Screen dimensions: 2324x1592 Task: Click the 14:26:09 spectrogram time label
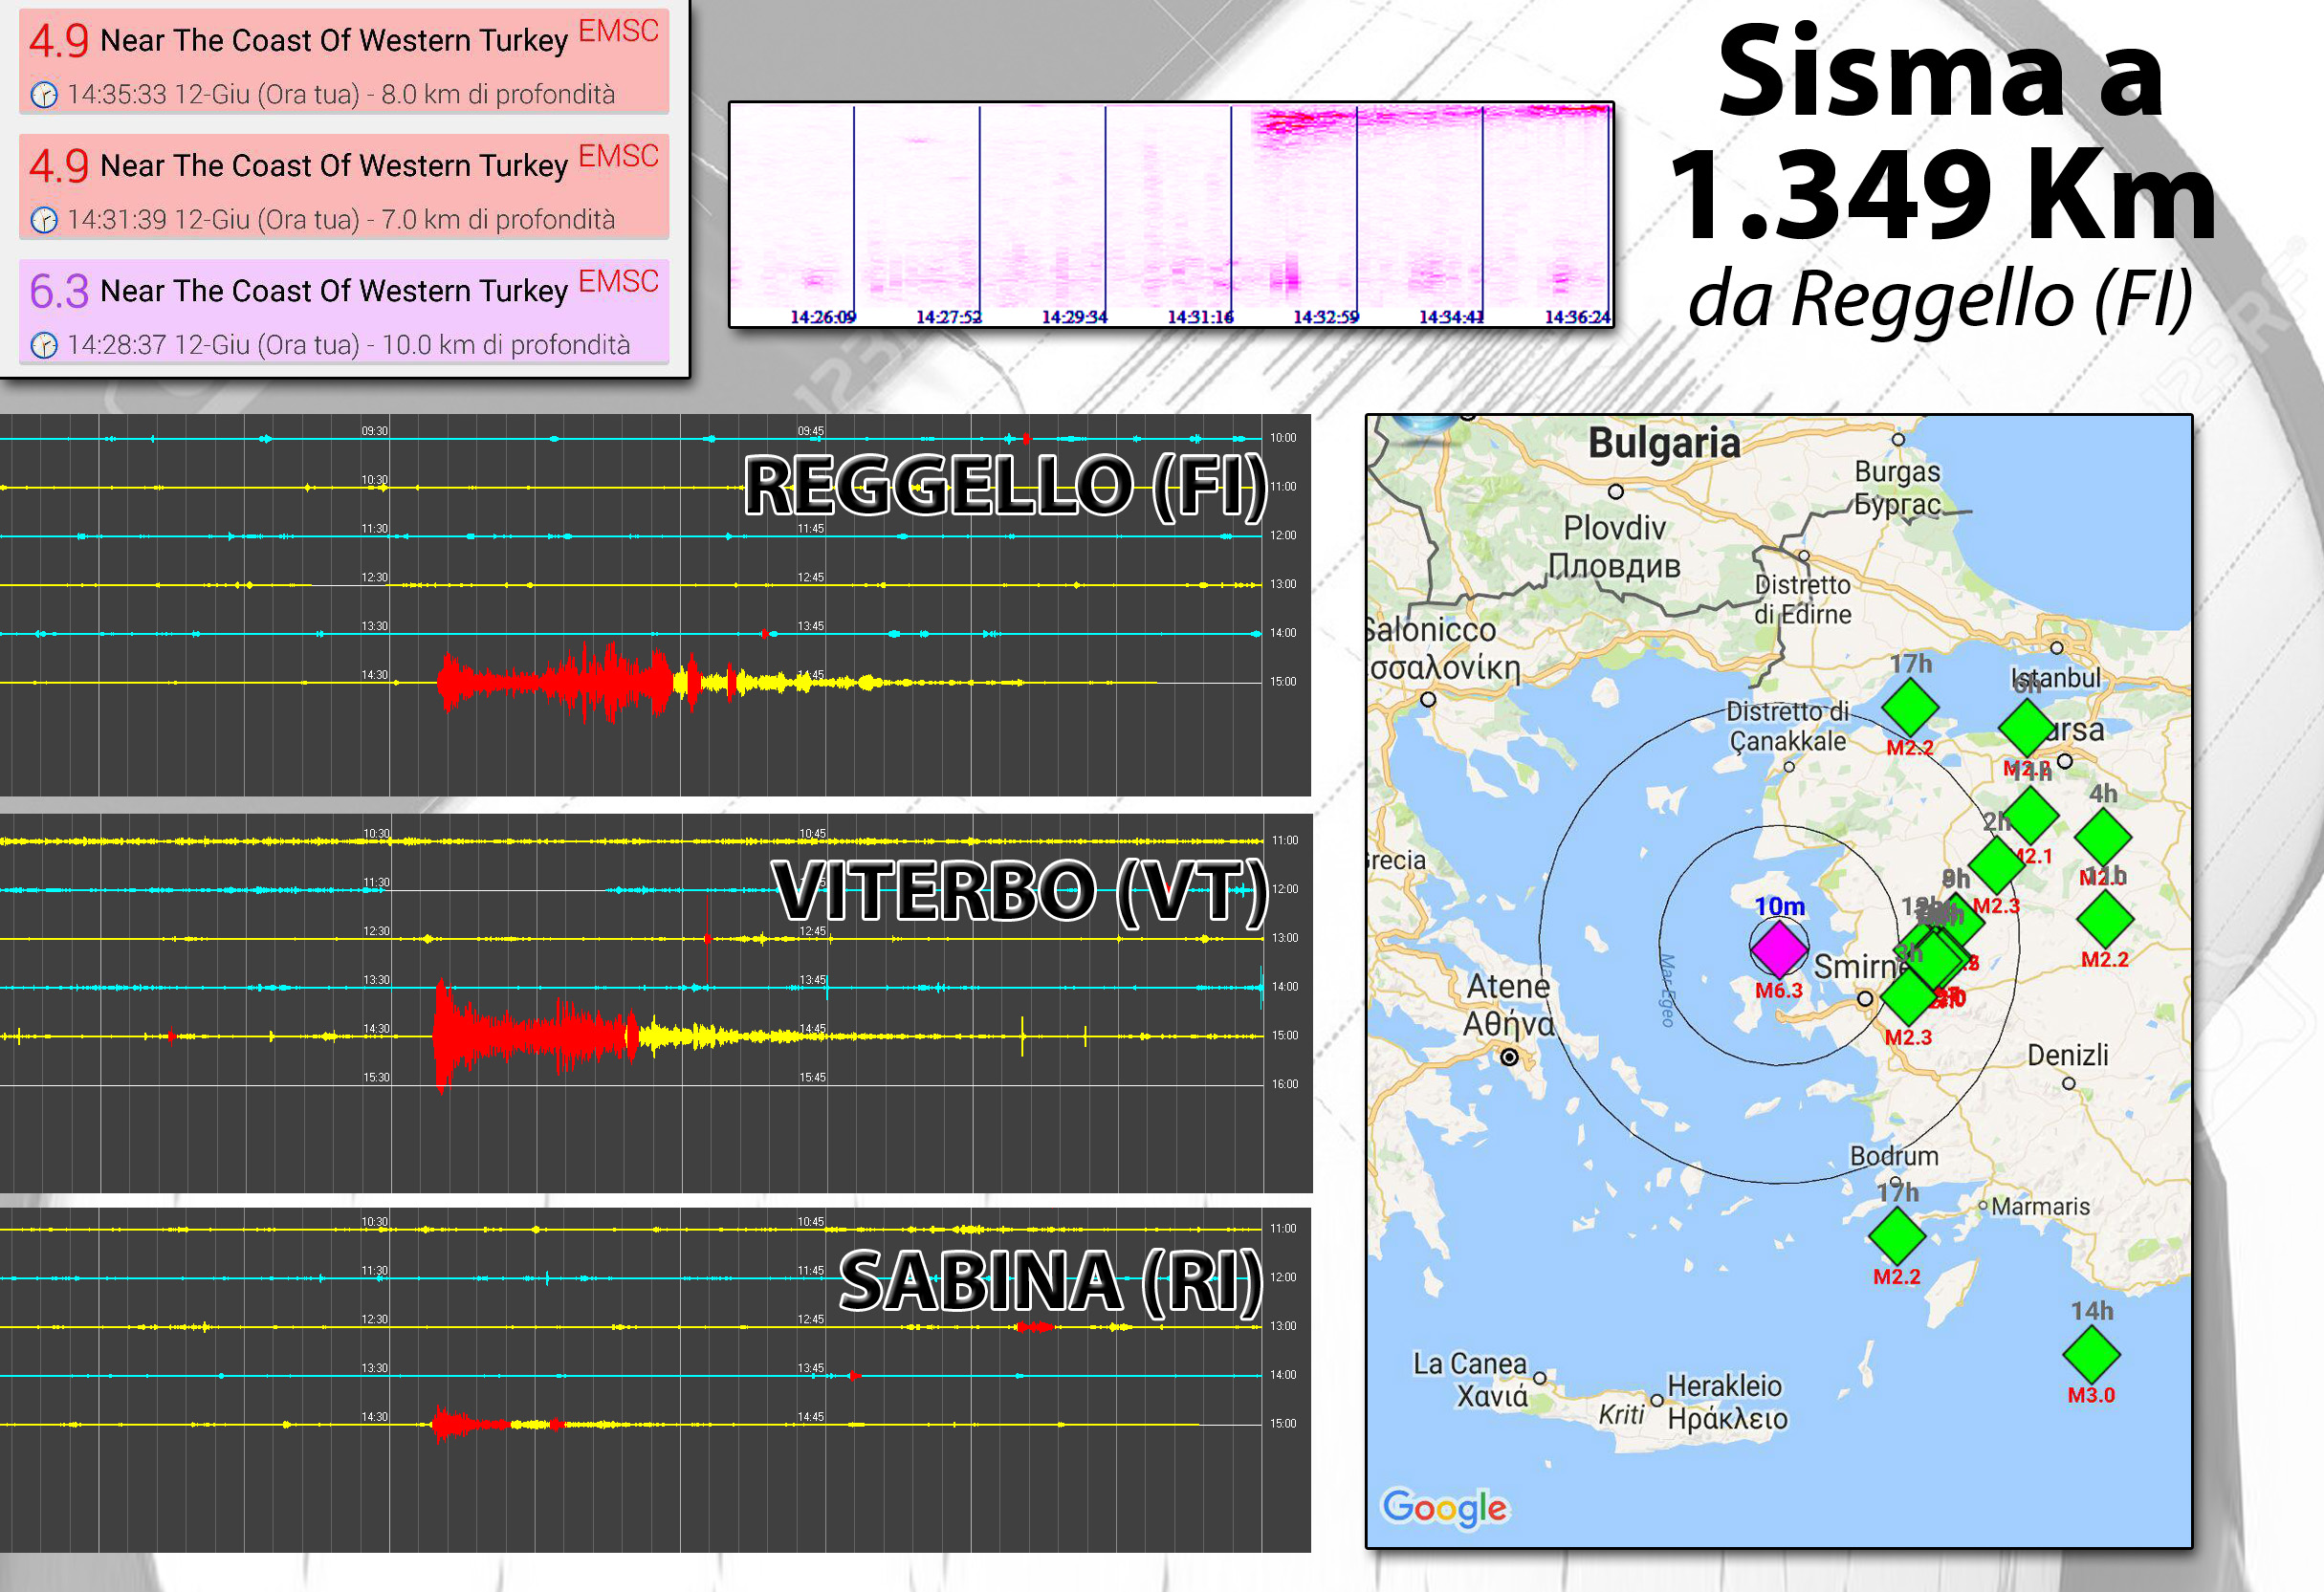[x=823, y=317]
